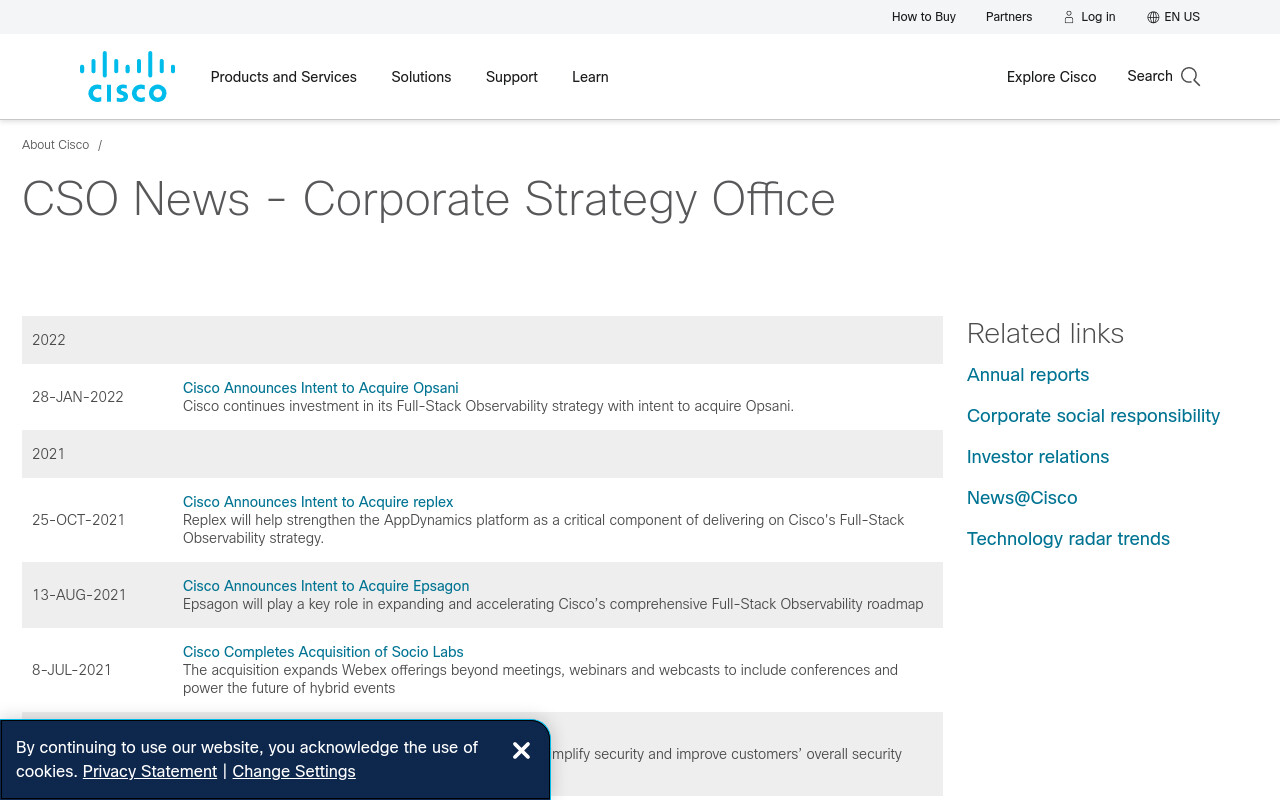
Task: Go to About Cisco breadcrumb
Action: [56, 145]
